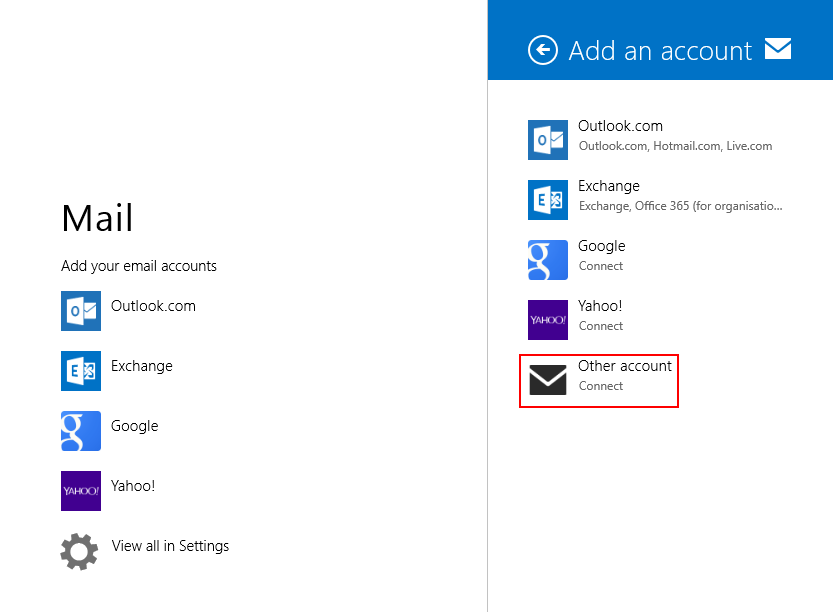Click Exchange, Office 365 description text
The height and width of the screenshot is (612, 833).
click(x=681, y=206)
